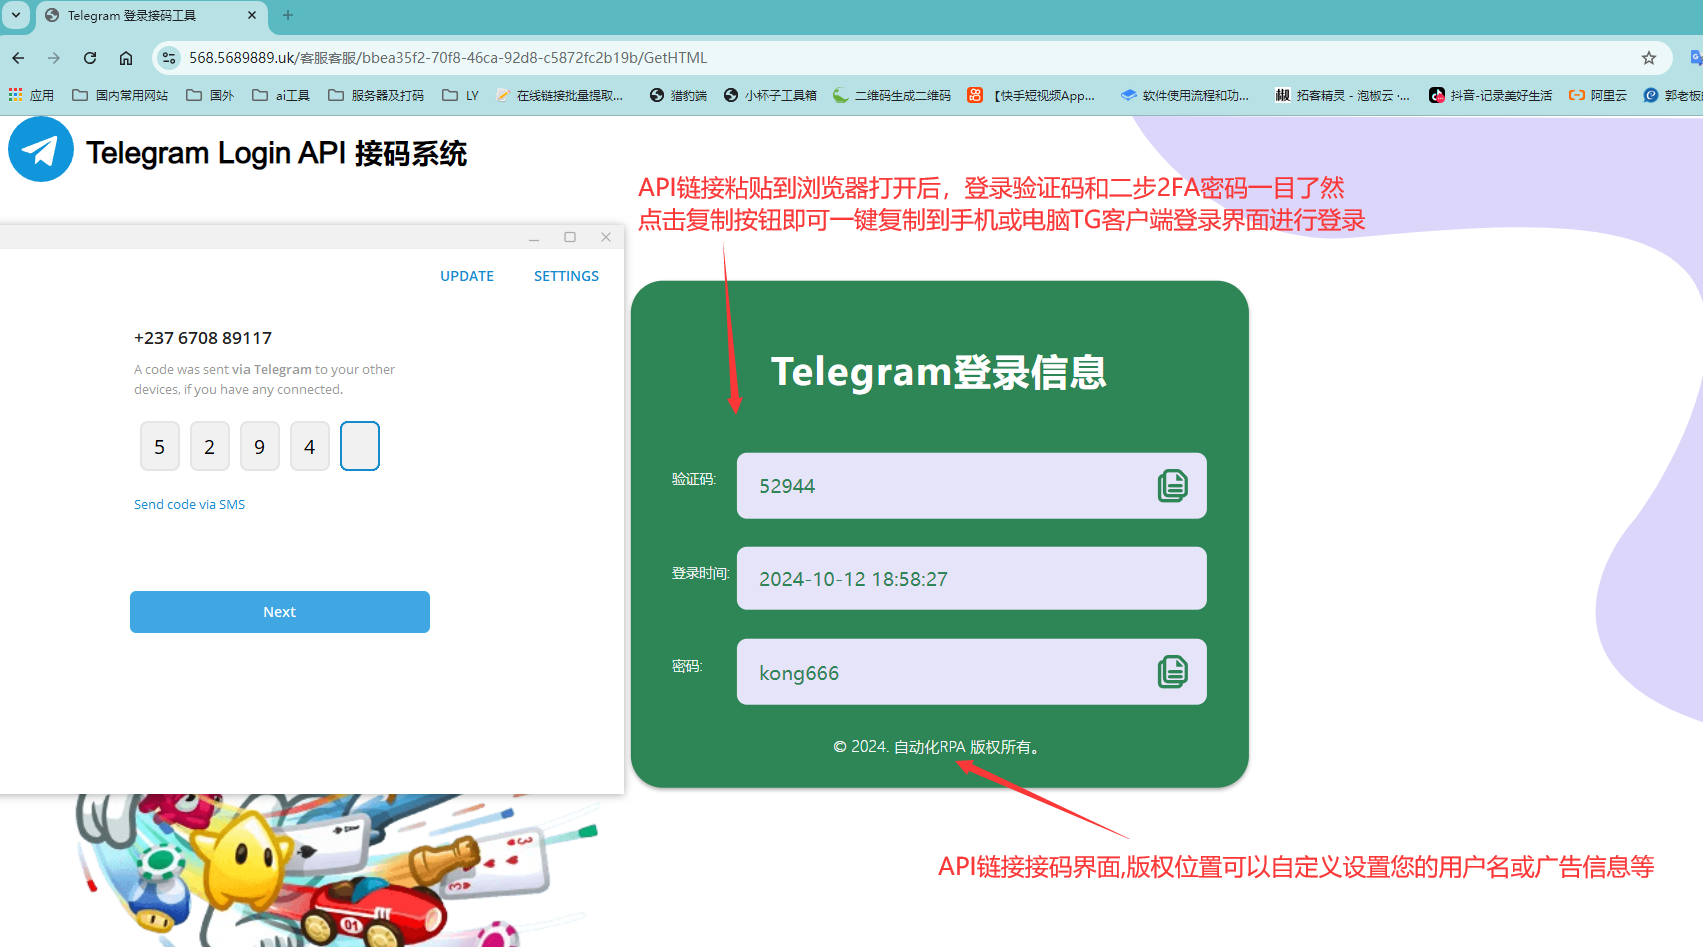Open the ai工具 bookmark folder
This screenshot has height=947, width=1703.
coord(281,95)
